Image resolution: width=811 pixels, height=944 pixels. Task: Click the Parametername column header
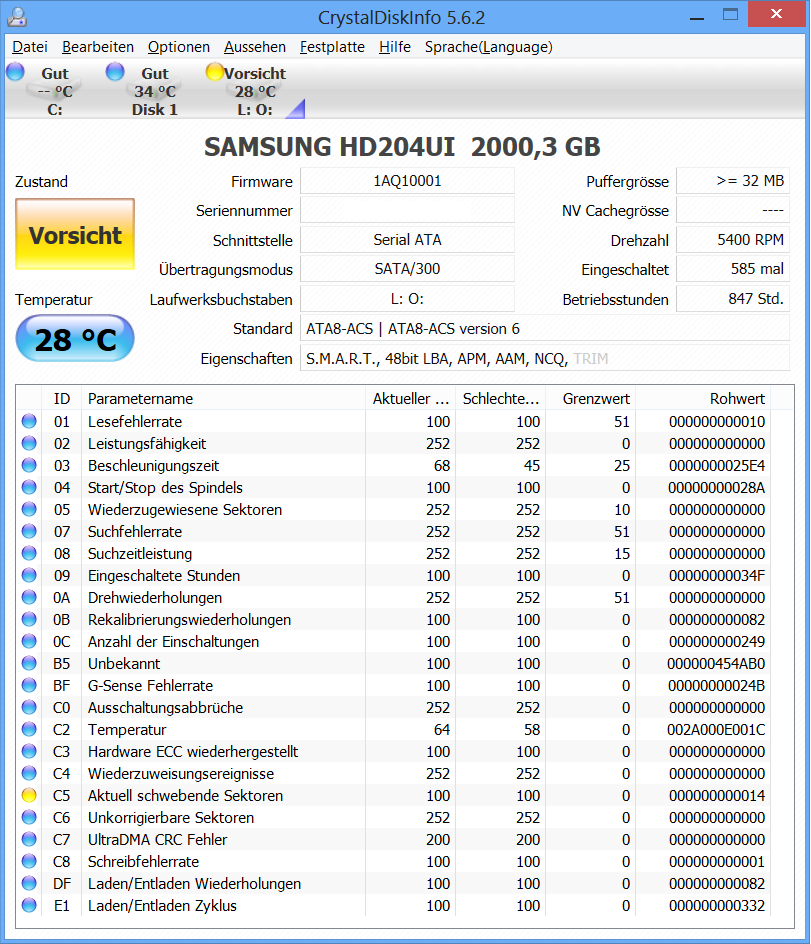tap(223, 399)
